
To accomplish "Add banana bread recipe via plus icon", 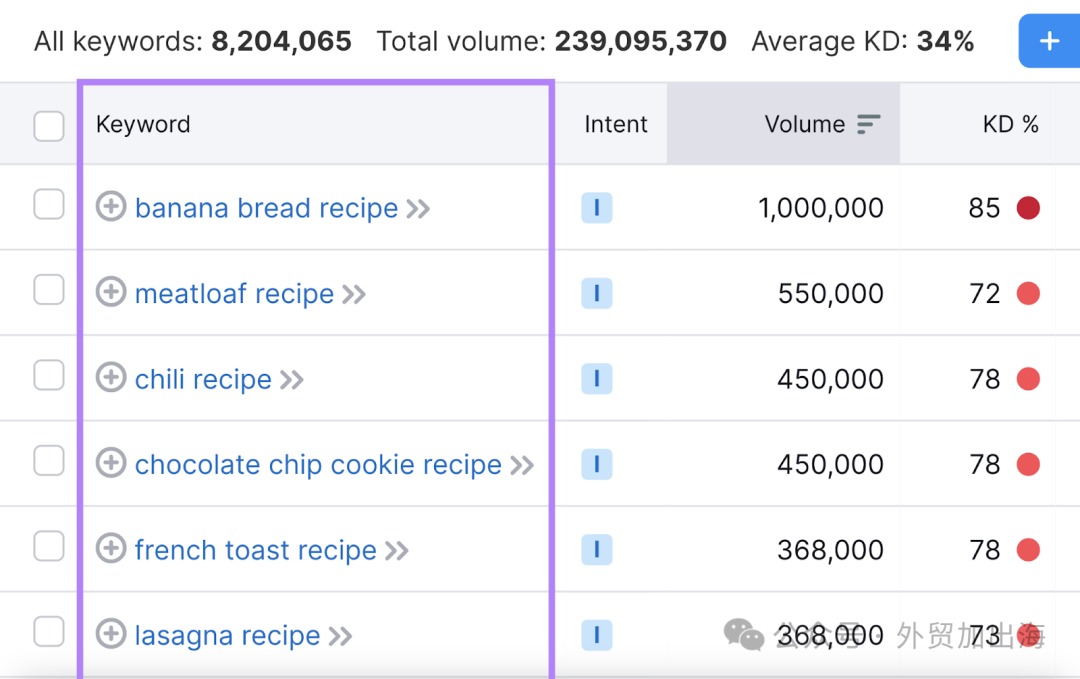I will tap(110, 207).
